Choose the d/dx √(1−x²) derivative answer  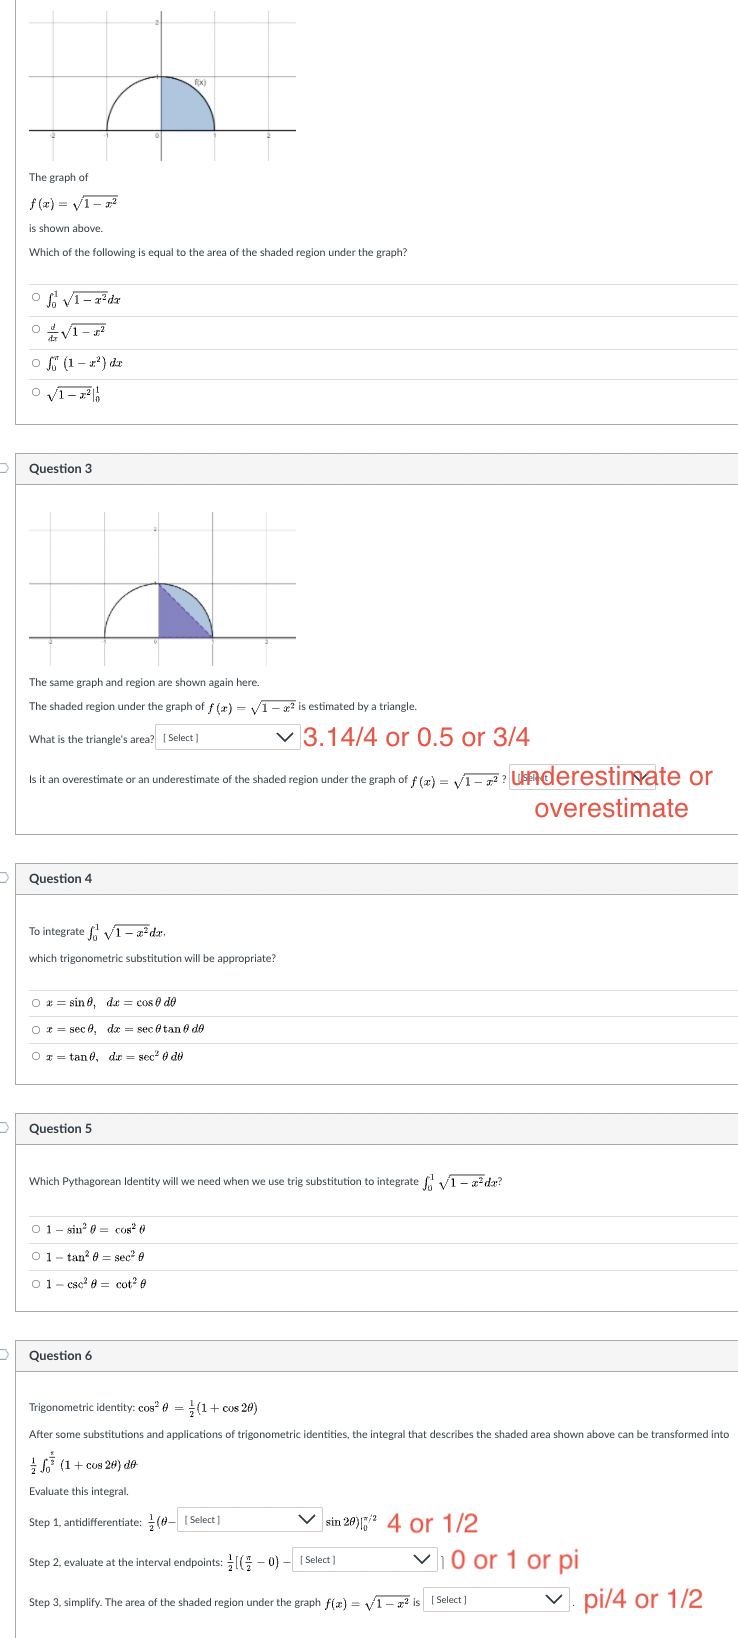point(36,329)
